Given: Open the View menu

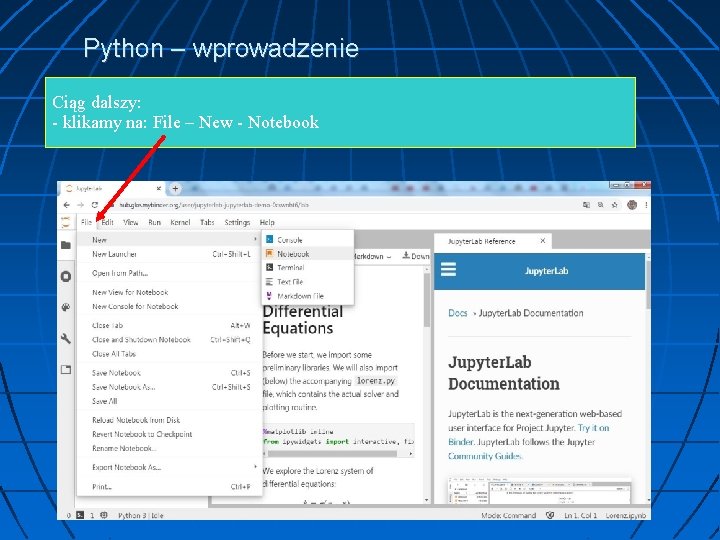Looking at the screenshot, I should tap(130, 222).
